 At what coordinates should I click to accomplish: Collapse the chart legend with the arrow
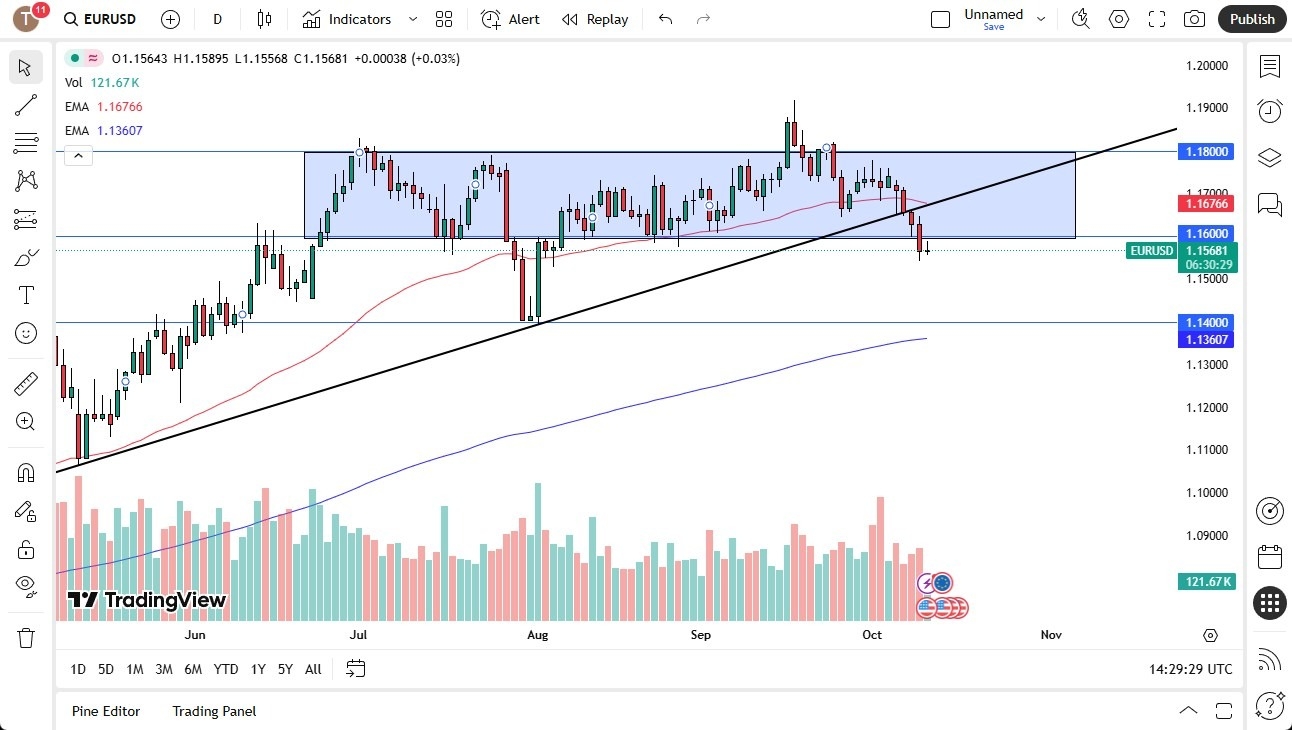click(78, 155)
